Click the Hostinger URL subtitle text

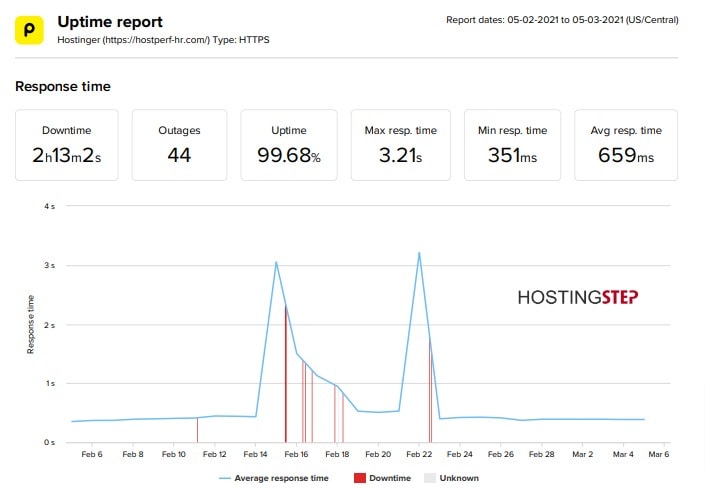click(x=163, y=40)
